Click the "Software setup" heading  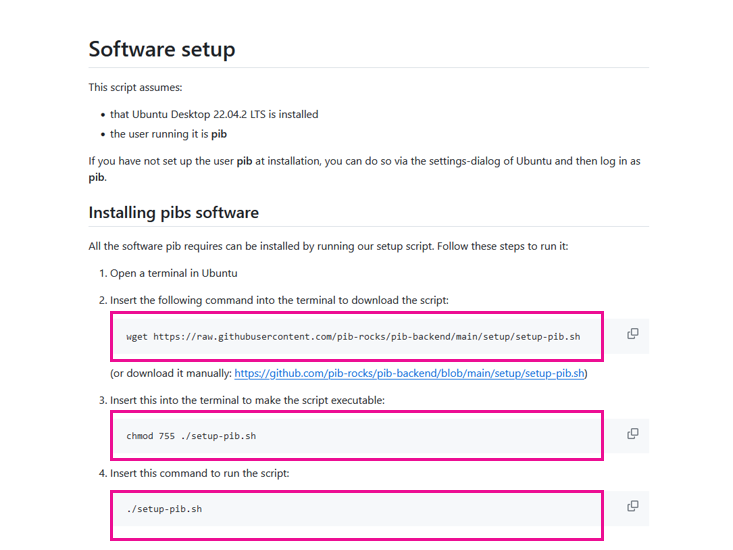coord(162,49)
